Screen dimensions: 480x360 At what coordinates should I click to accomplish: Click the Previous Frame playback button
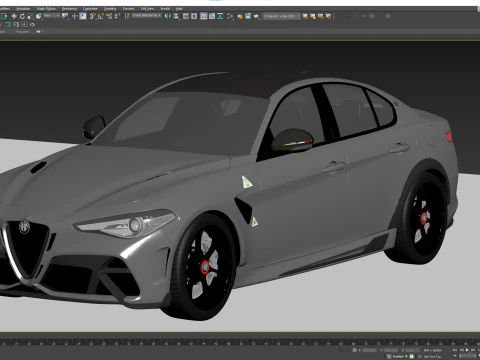pos(462,350)
